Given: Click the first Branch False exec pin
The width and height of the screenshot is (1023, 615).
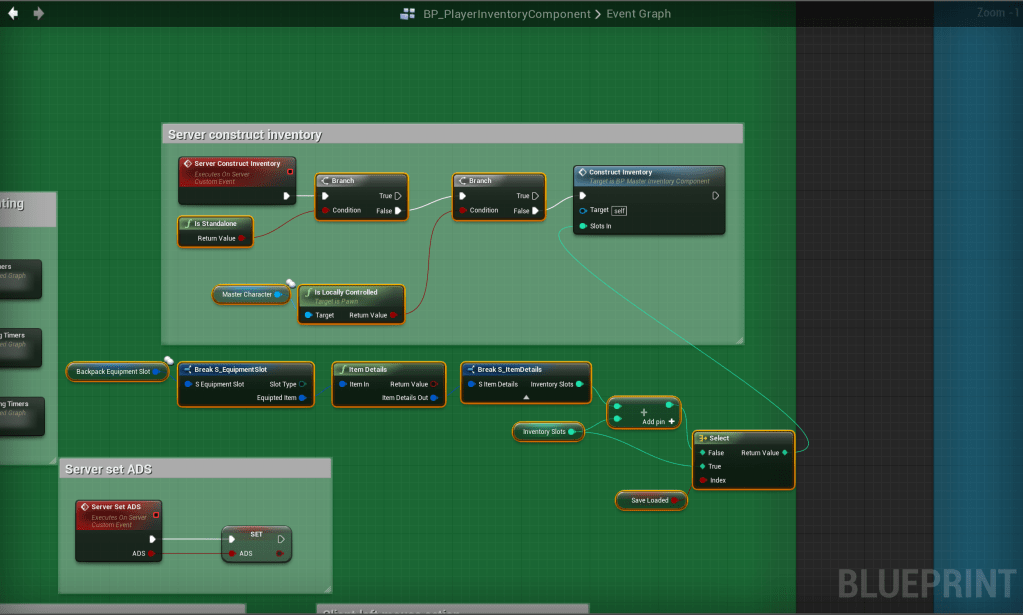Looking at the screenshot, I should pyautogui.click(x=398, y=211).
